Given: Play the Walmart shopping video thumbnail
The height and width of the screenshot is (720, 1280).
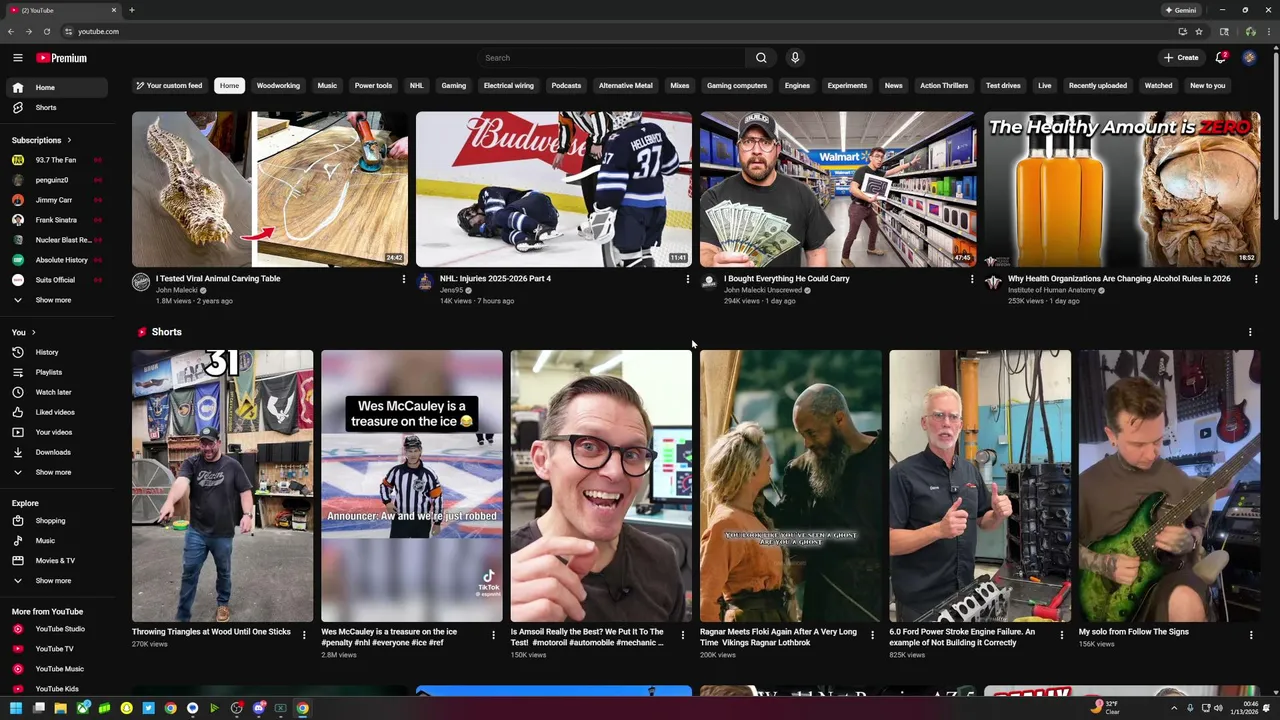Looking at the screenshot, I should [x=838, y=189].
